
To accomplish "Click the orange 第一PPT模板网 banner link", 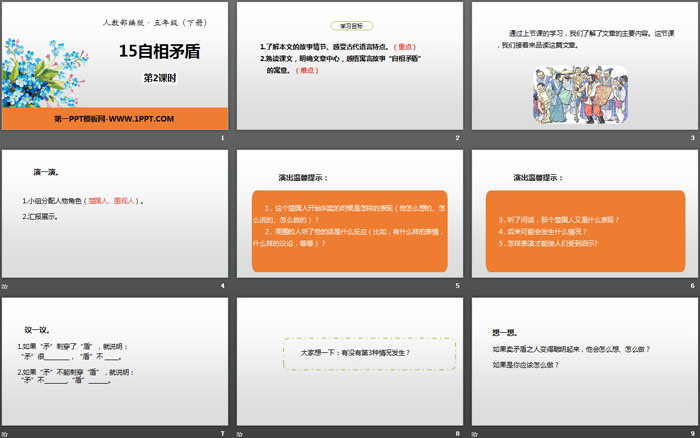I will [x=114, y=119].
